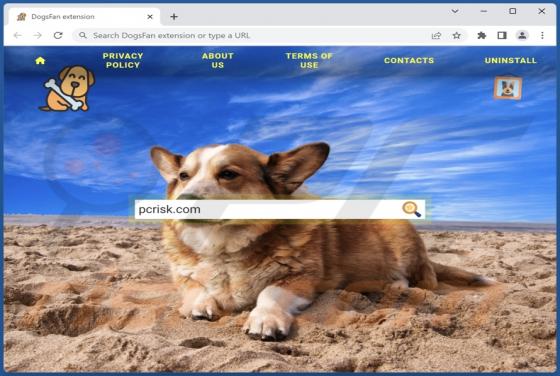This screenshot has width=560, height=376.
Task: Open the Contacts page
Action: point(409,61)
